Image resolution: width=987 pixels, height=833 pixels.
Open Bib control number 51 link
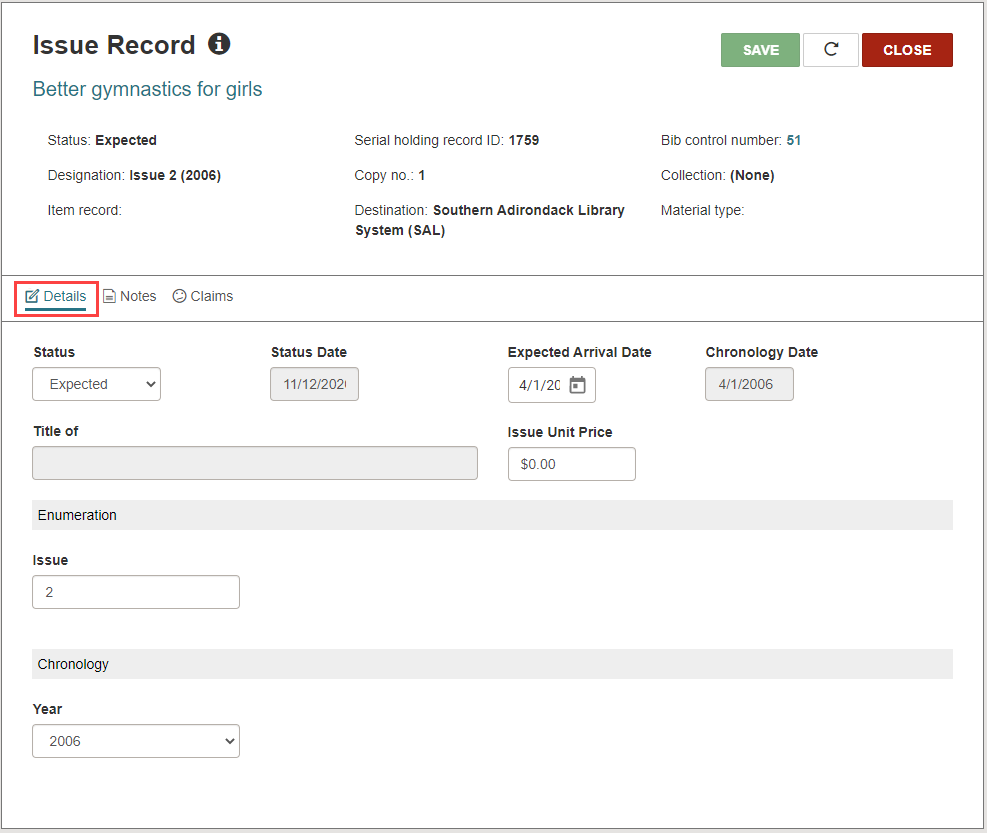[794, 140]
